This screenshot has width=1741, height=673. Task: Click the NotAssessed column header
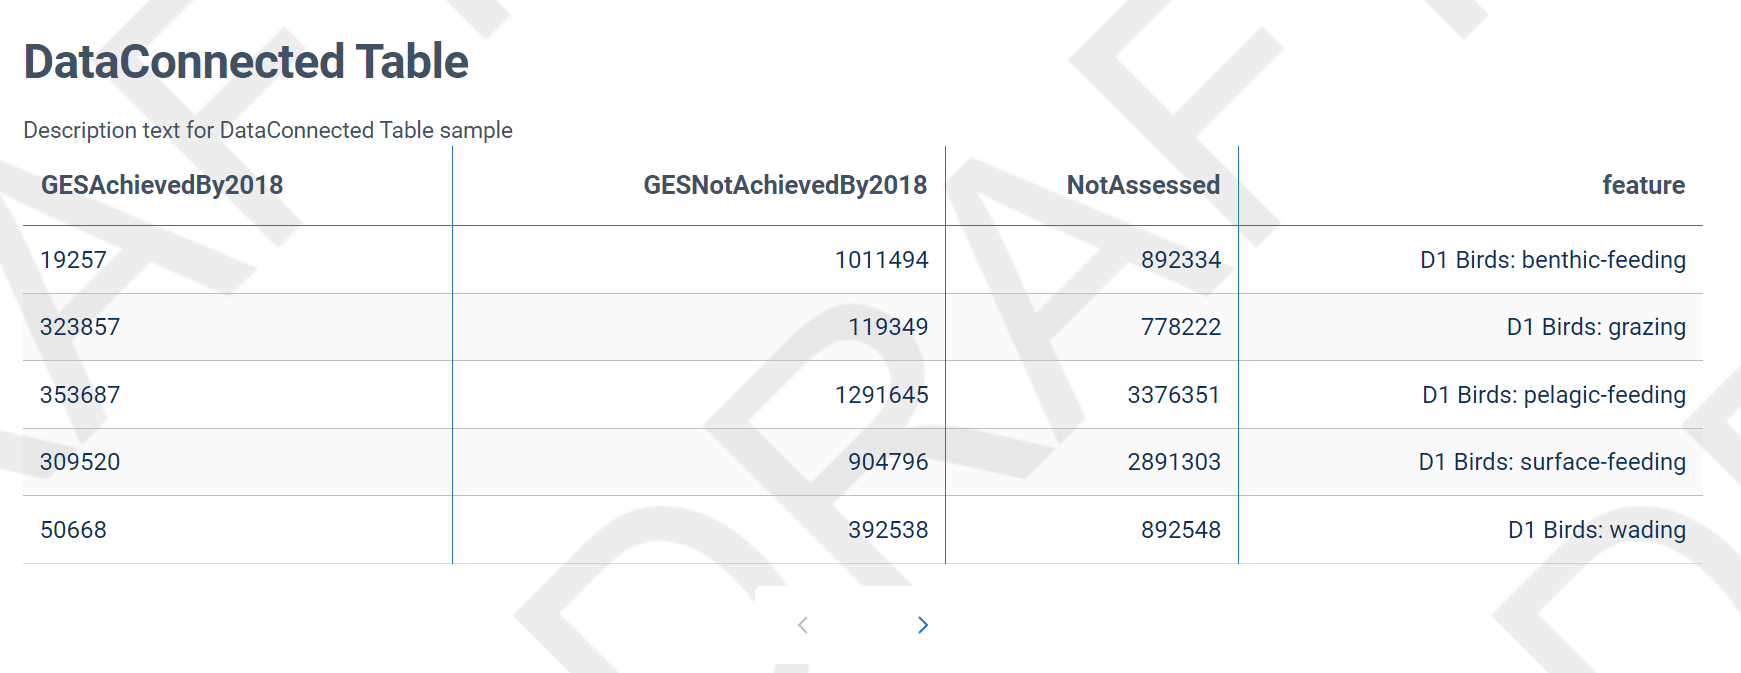coord(1143,185)
